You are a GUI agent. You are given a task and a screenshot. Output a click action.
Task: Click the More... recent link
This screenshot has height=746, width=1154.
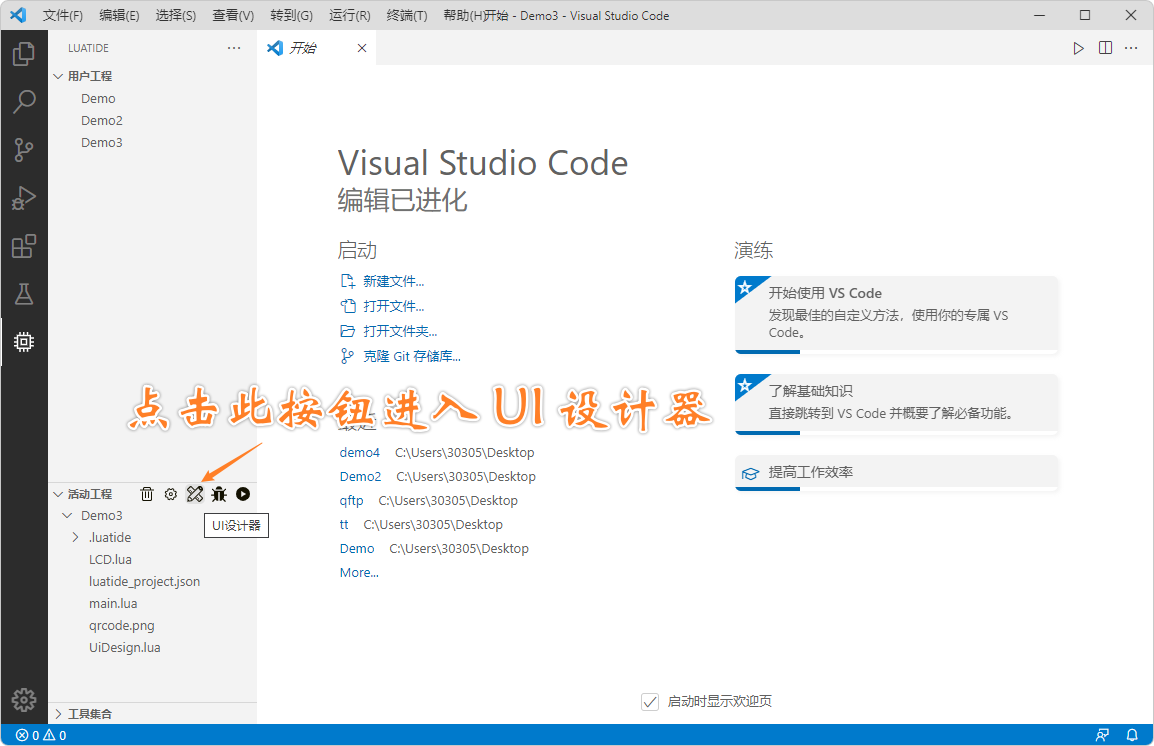coord(359,572)
